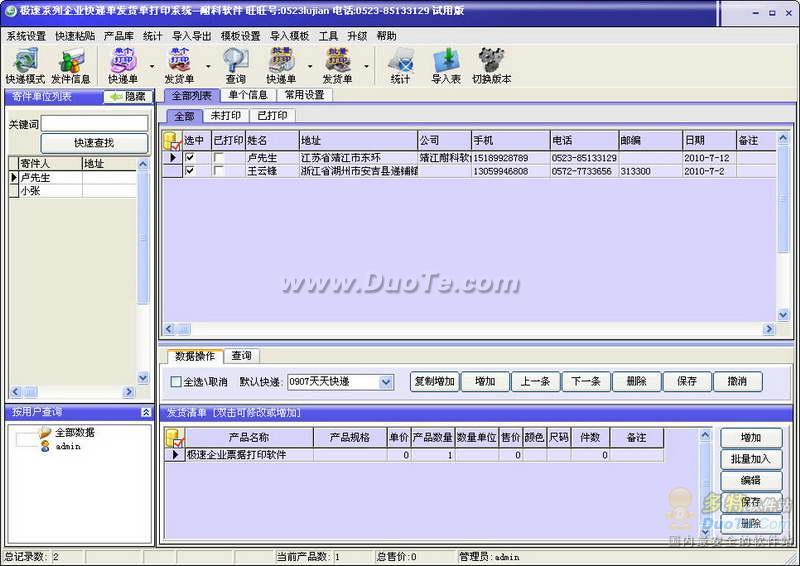Open 发件信息 sender info icon
This screenshot has width=800, height=566.
70,65
